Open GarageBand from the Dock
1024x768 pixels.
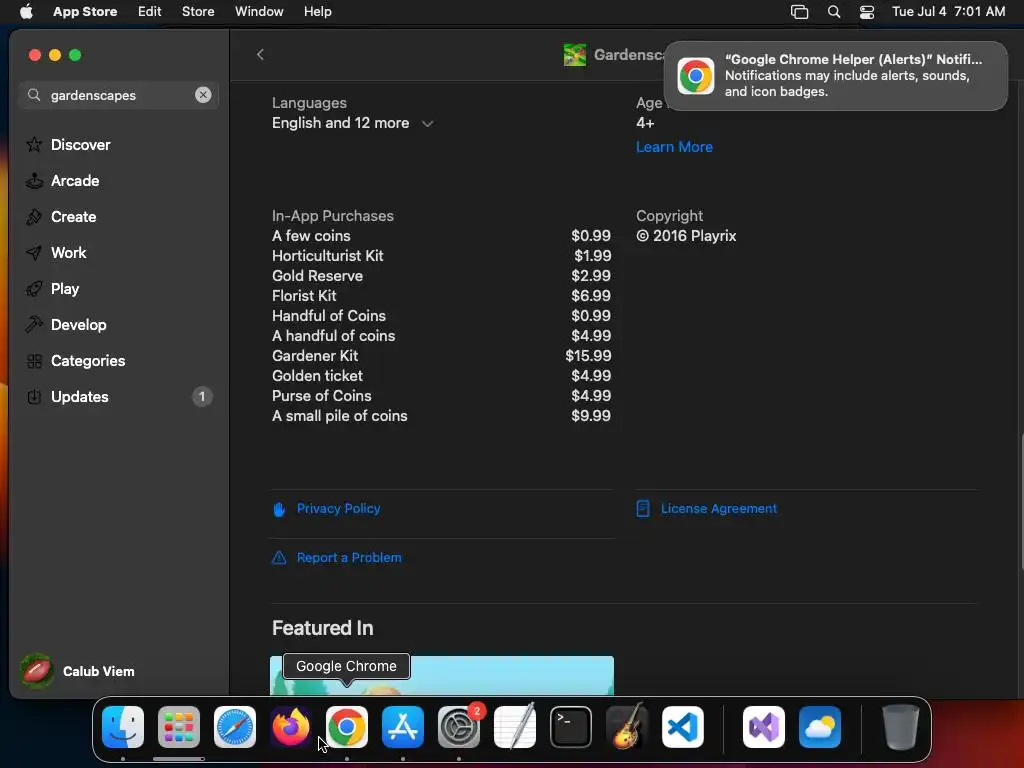627,727
